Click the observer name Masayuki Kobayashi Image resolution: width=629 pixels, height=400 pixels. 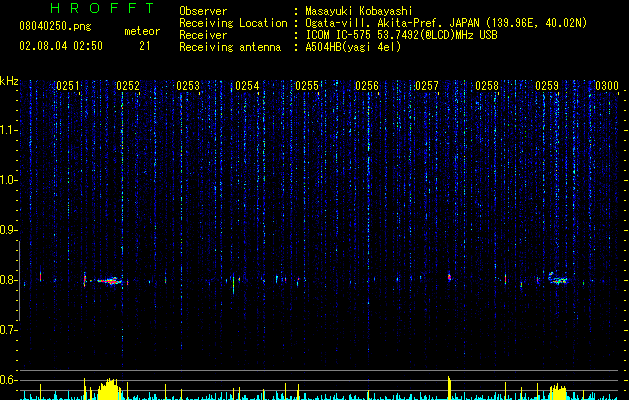(x=359, y=11)
